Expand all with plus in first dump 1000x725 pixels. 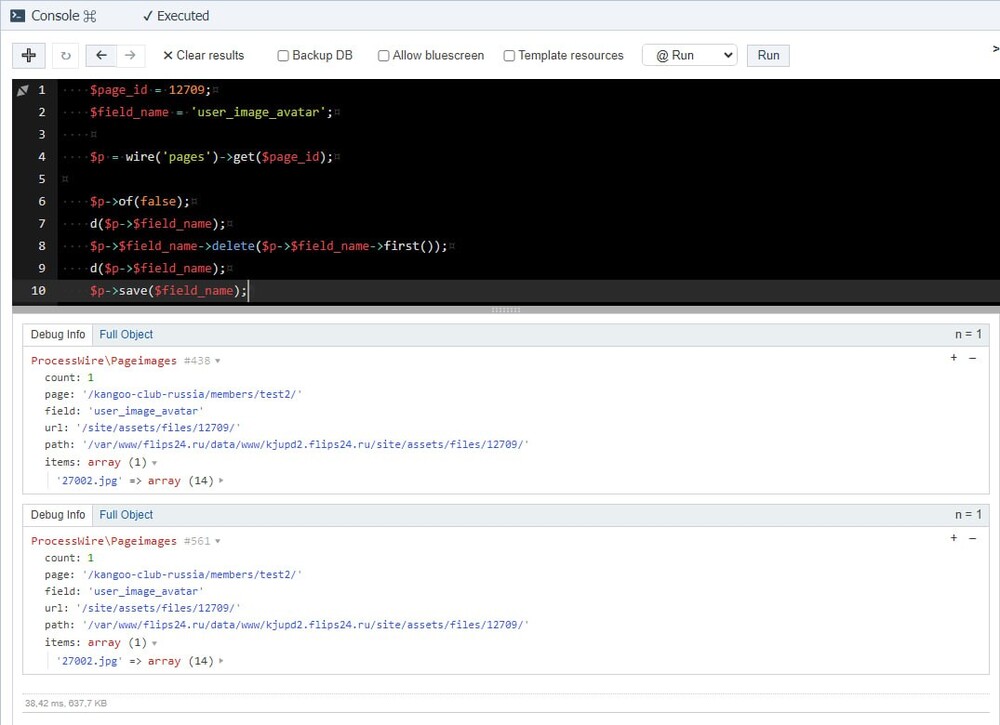point(953,358)
